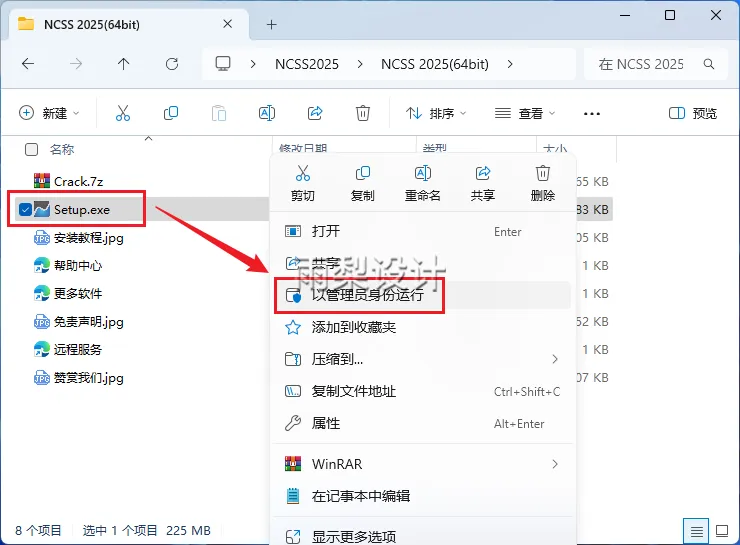Click Delete trash icon in the context menu
This screenshot has height=545, width=740.
(x=543, y=174)
